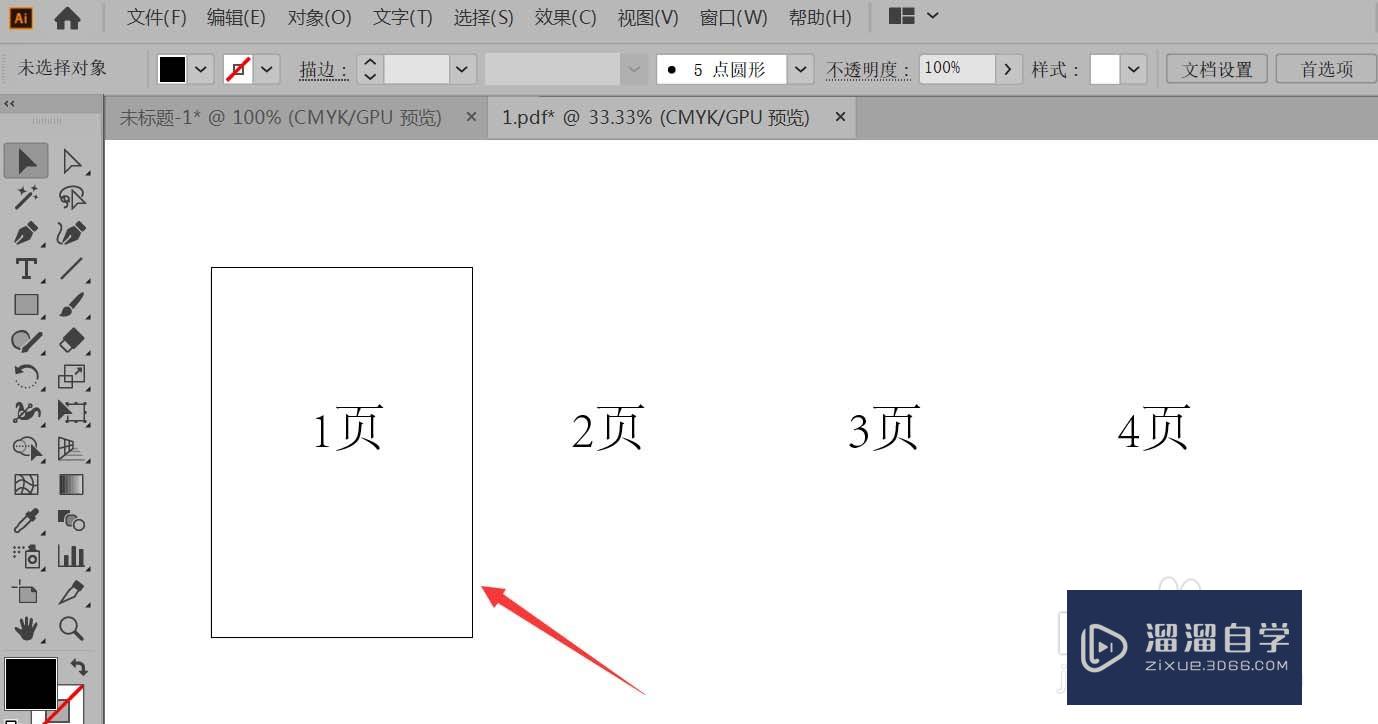The image size is (1378, 724).
Task: Click the 首选项 button
Action: coord(1326,69)
